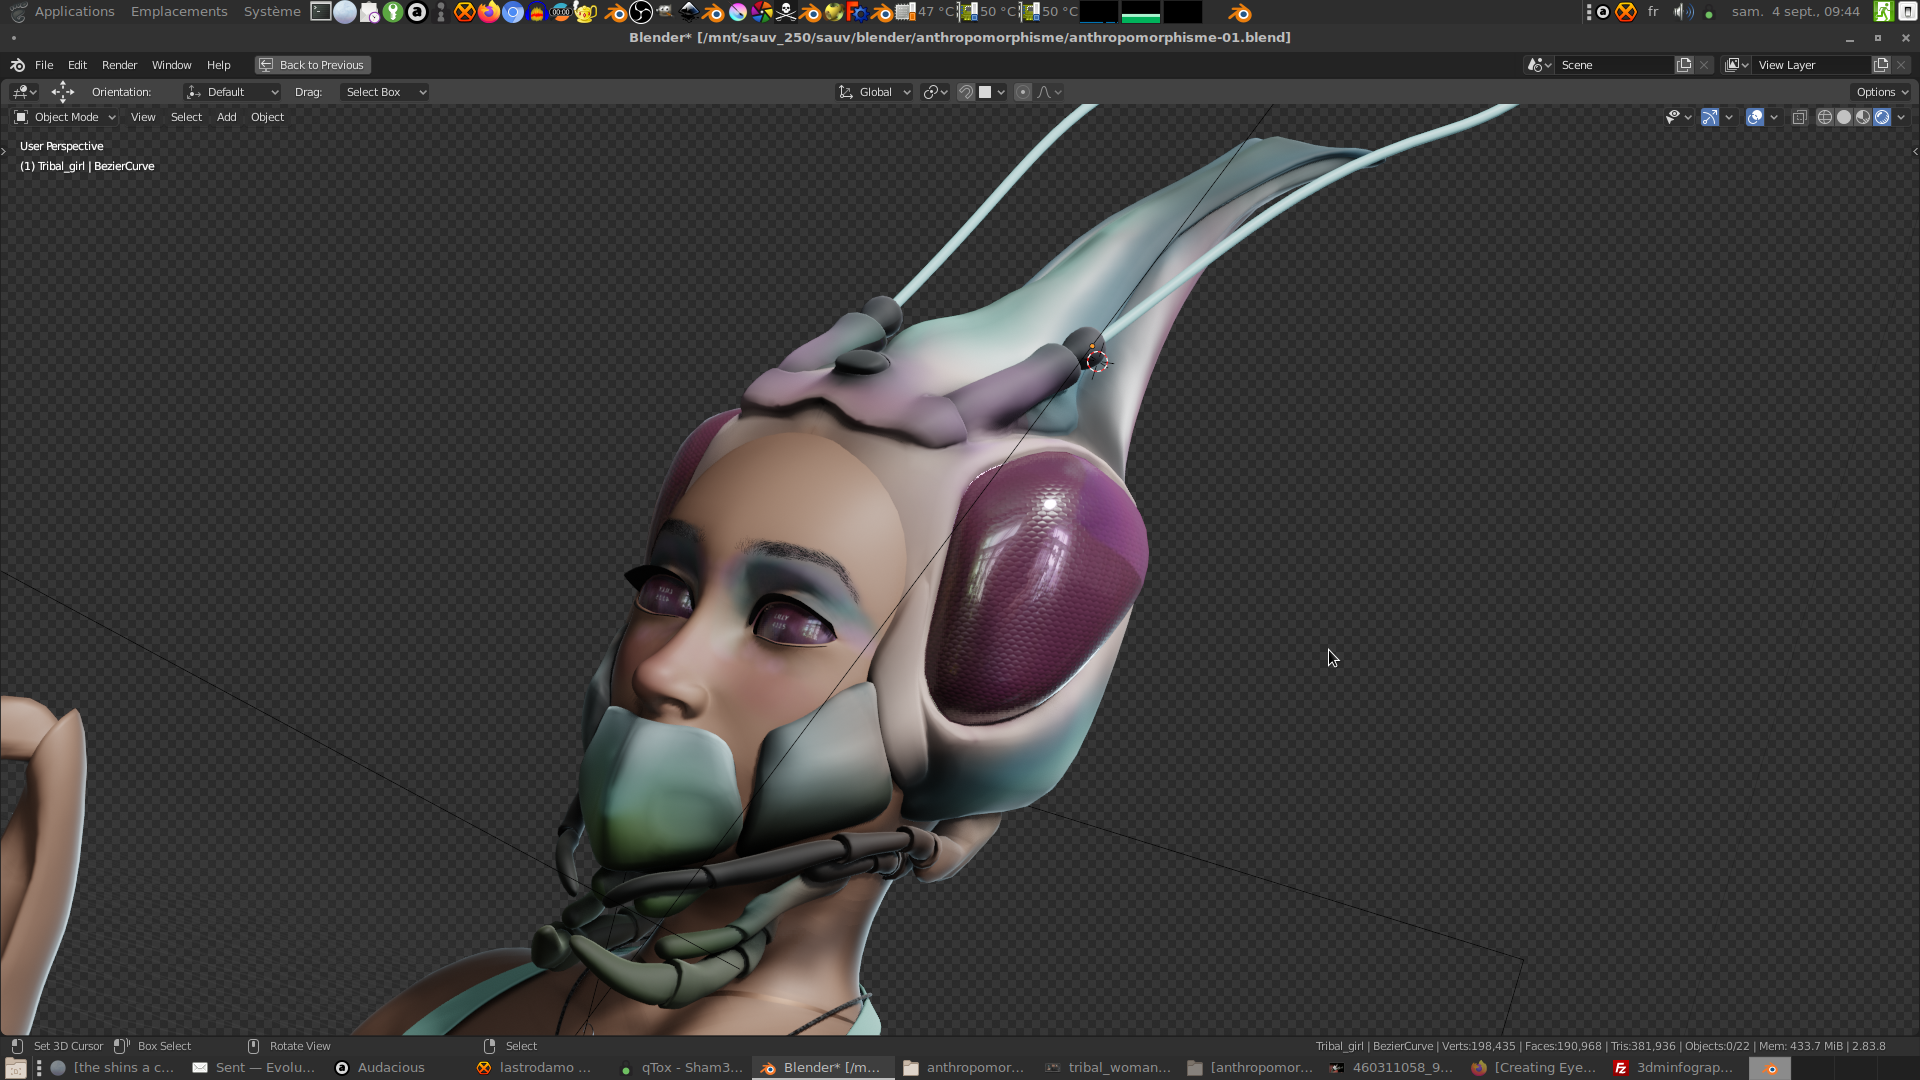Switch to solid viewport shading
The width and height of the screenshot is (1920, 1080).
[x=1844, y=117]
